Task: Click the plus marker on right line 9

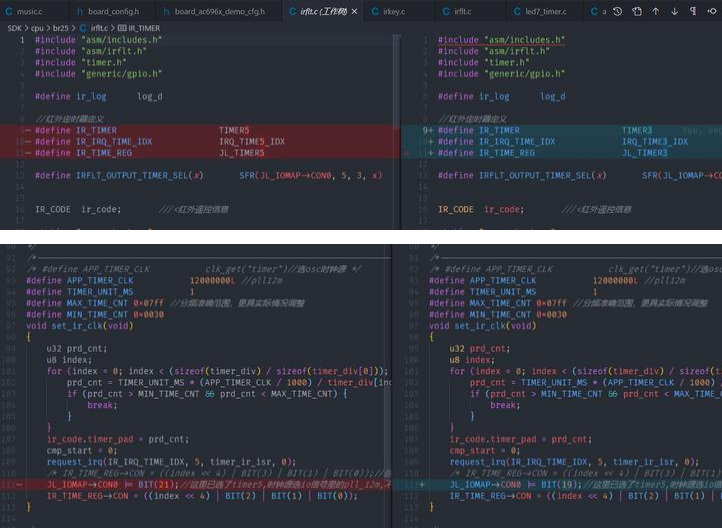Action: coord(431,130)
